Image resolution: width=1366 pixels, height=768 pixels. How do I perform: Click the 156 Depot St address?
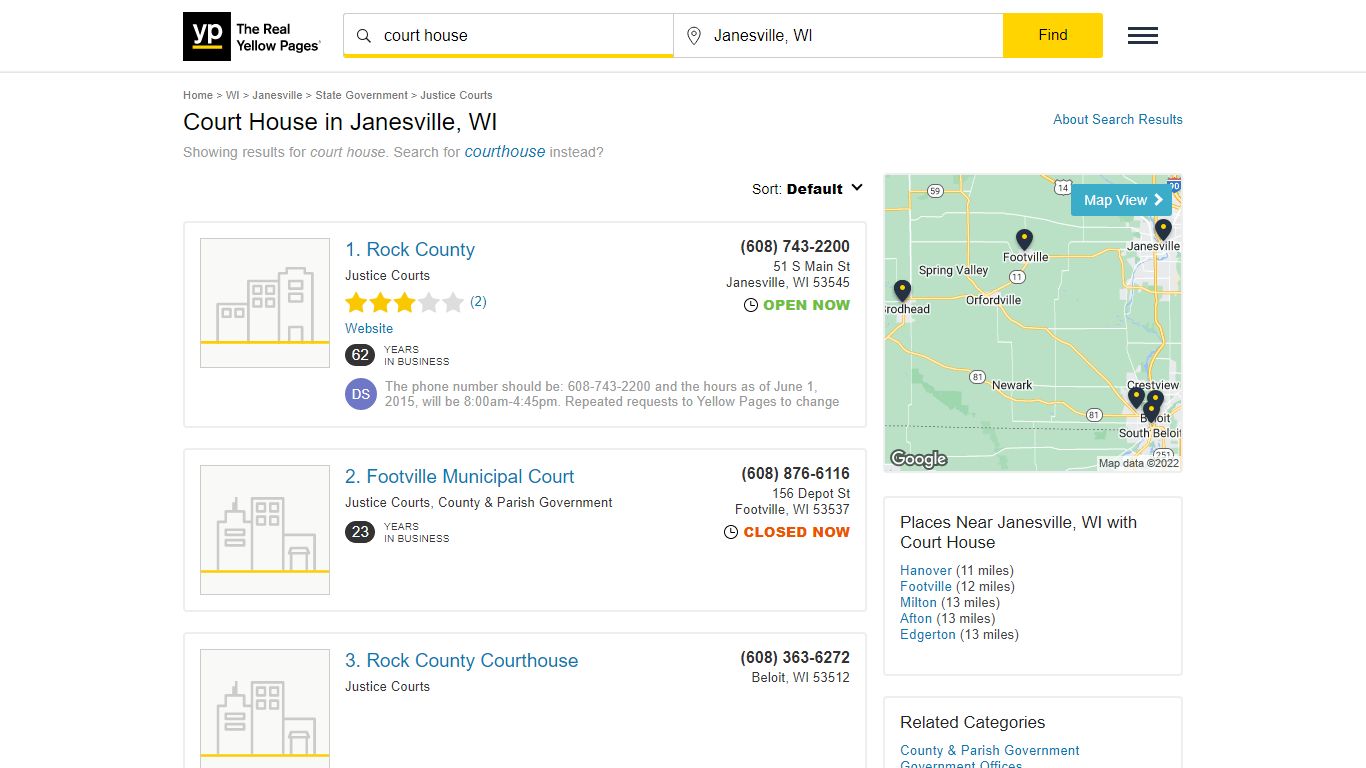click(x=811, y=493)
